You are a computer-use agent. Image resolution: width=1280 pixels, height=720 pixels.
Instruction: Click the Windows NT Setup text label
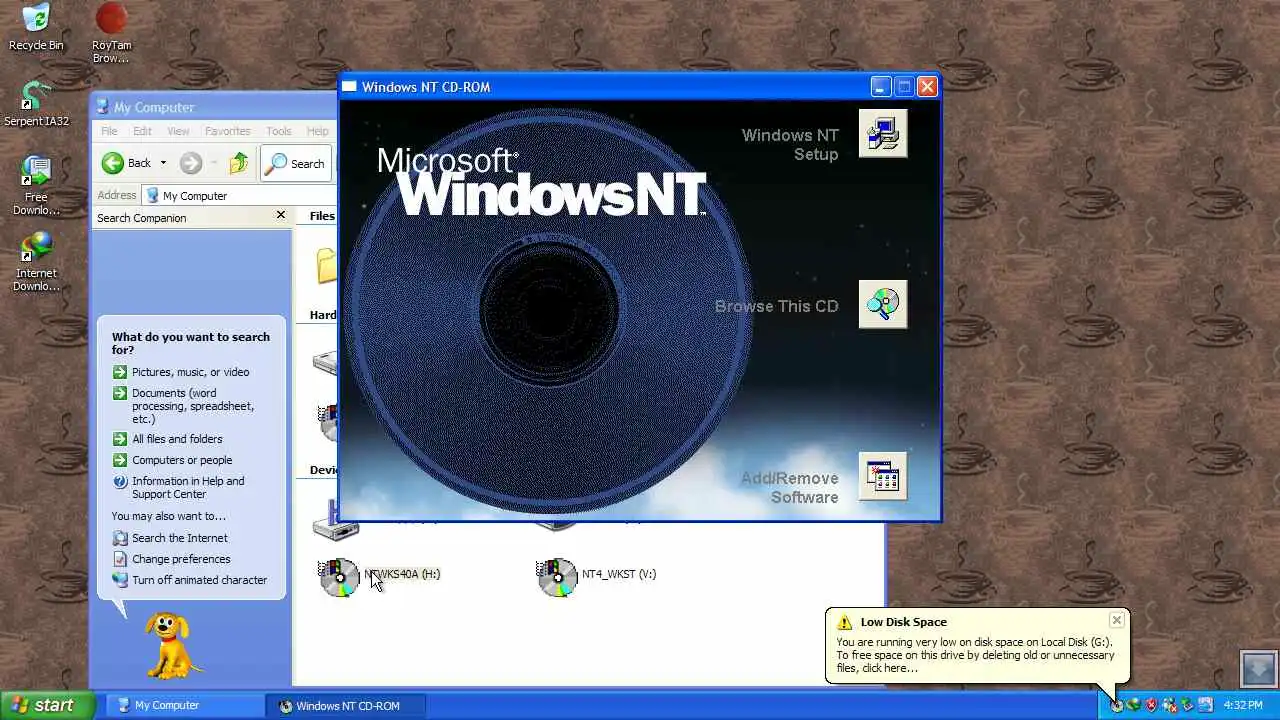[x=790, y=144]
